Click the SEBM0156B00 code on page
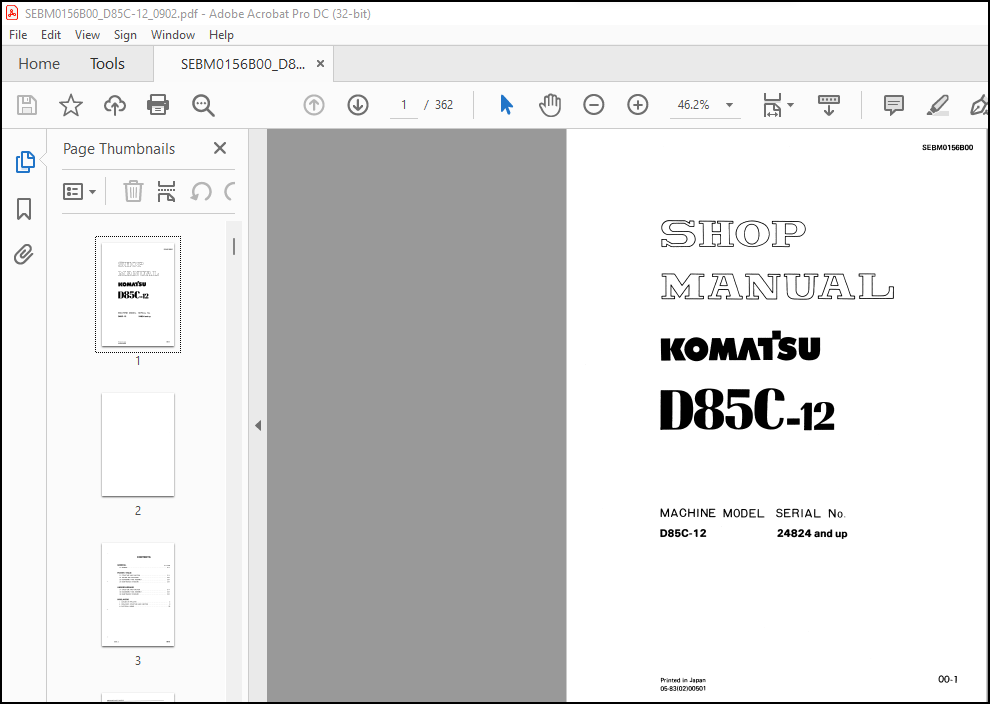The height and width of the screenshot is (704, 990). 947,148
